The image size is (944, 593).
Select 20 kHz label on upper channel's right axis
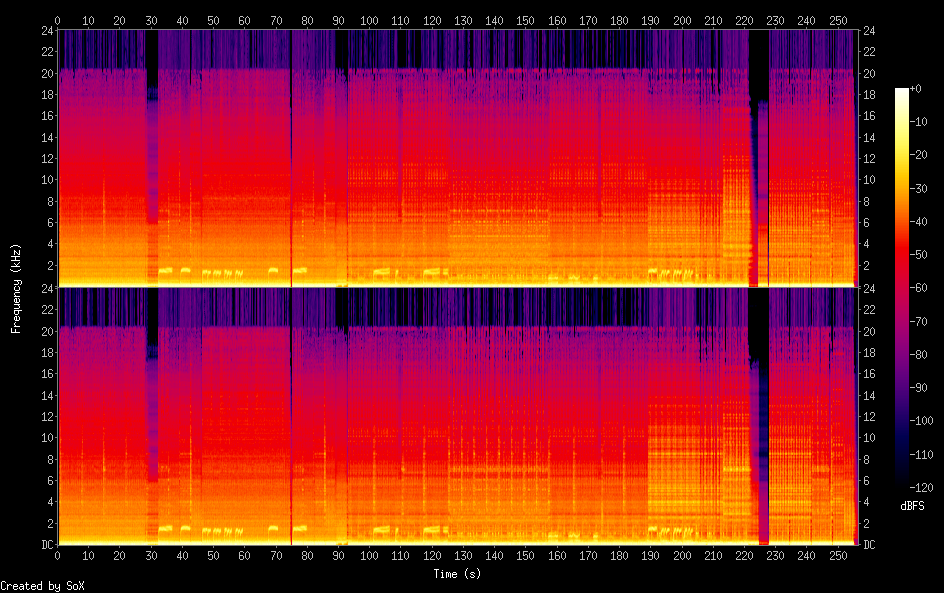869,74
